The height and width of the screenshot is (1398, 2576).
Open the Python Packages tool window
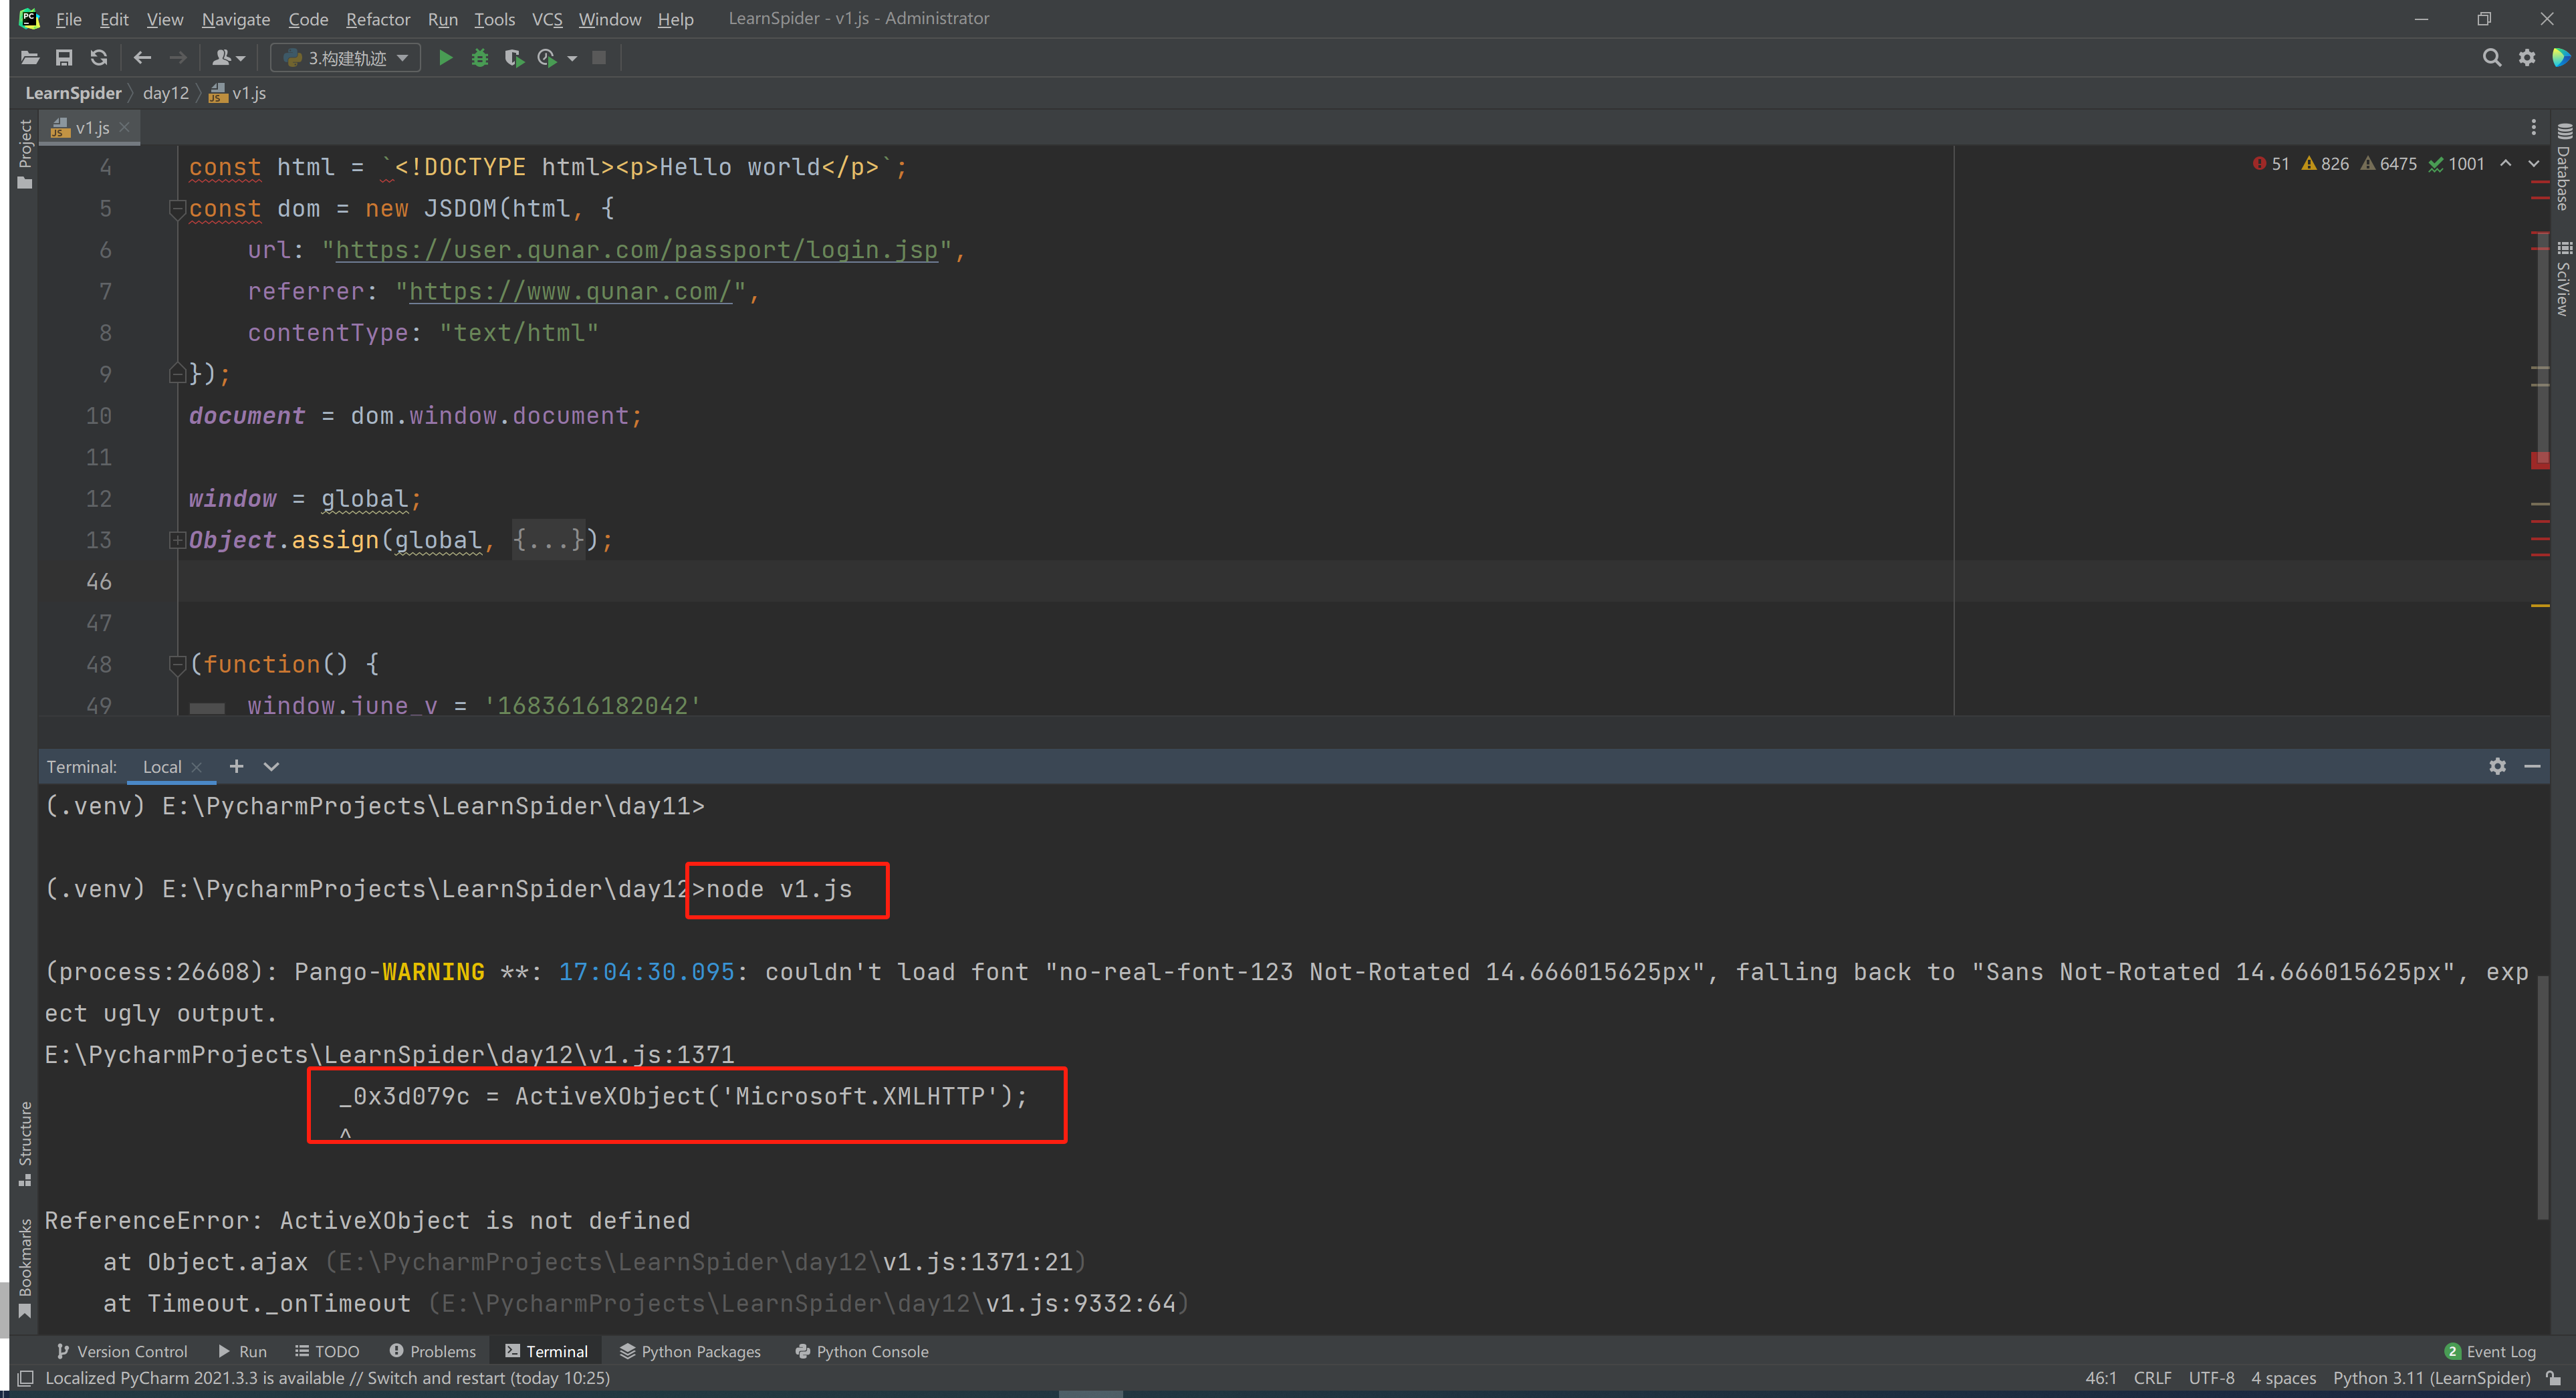click(690, 1352)
